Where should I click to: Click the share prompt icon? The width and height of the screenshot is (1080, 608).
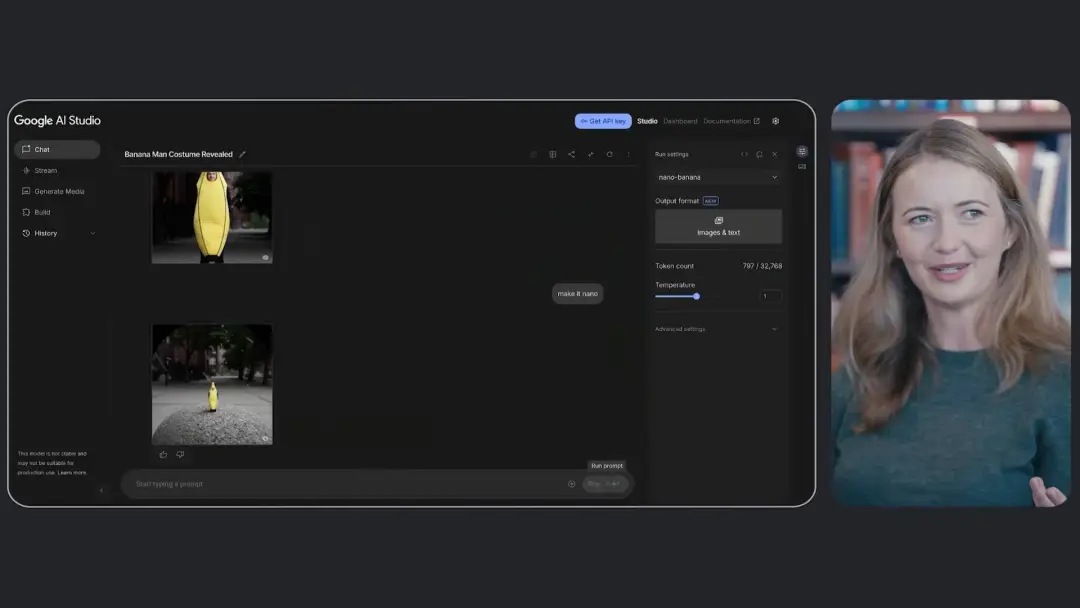pos(572,154)
